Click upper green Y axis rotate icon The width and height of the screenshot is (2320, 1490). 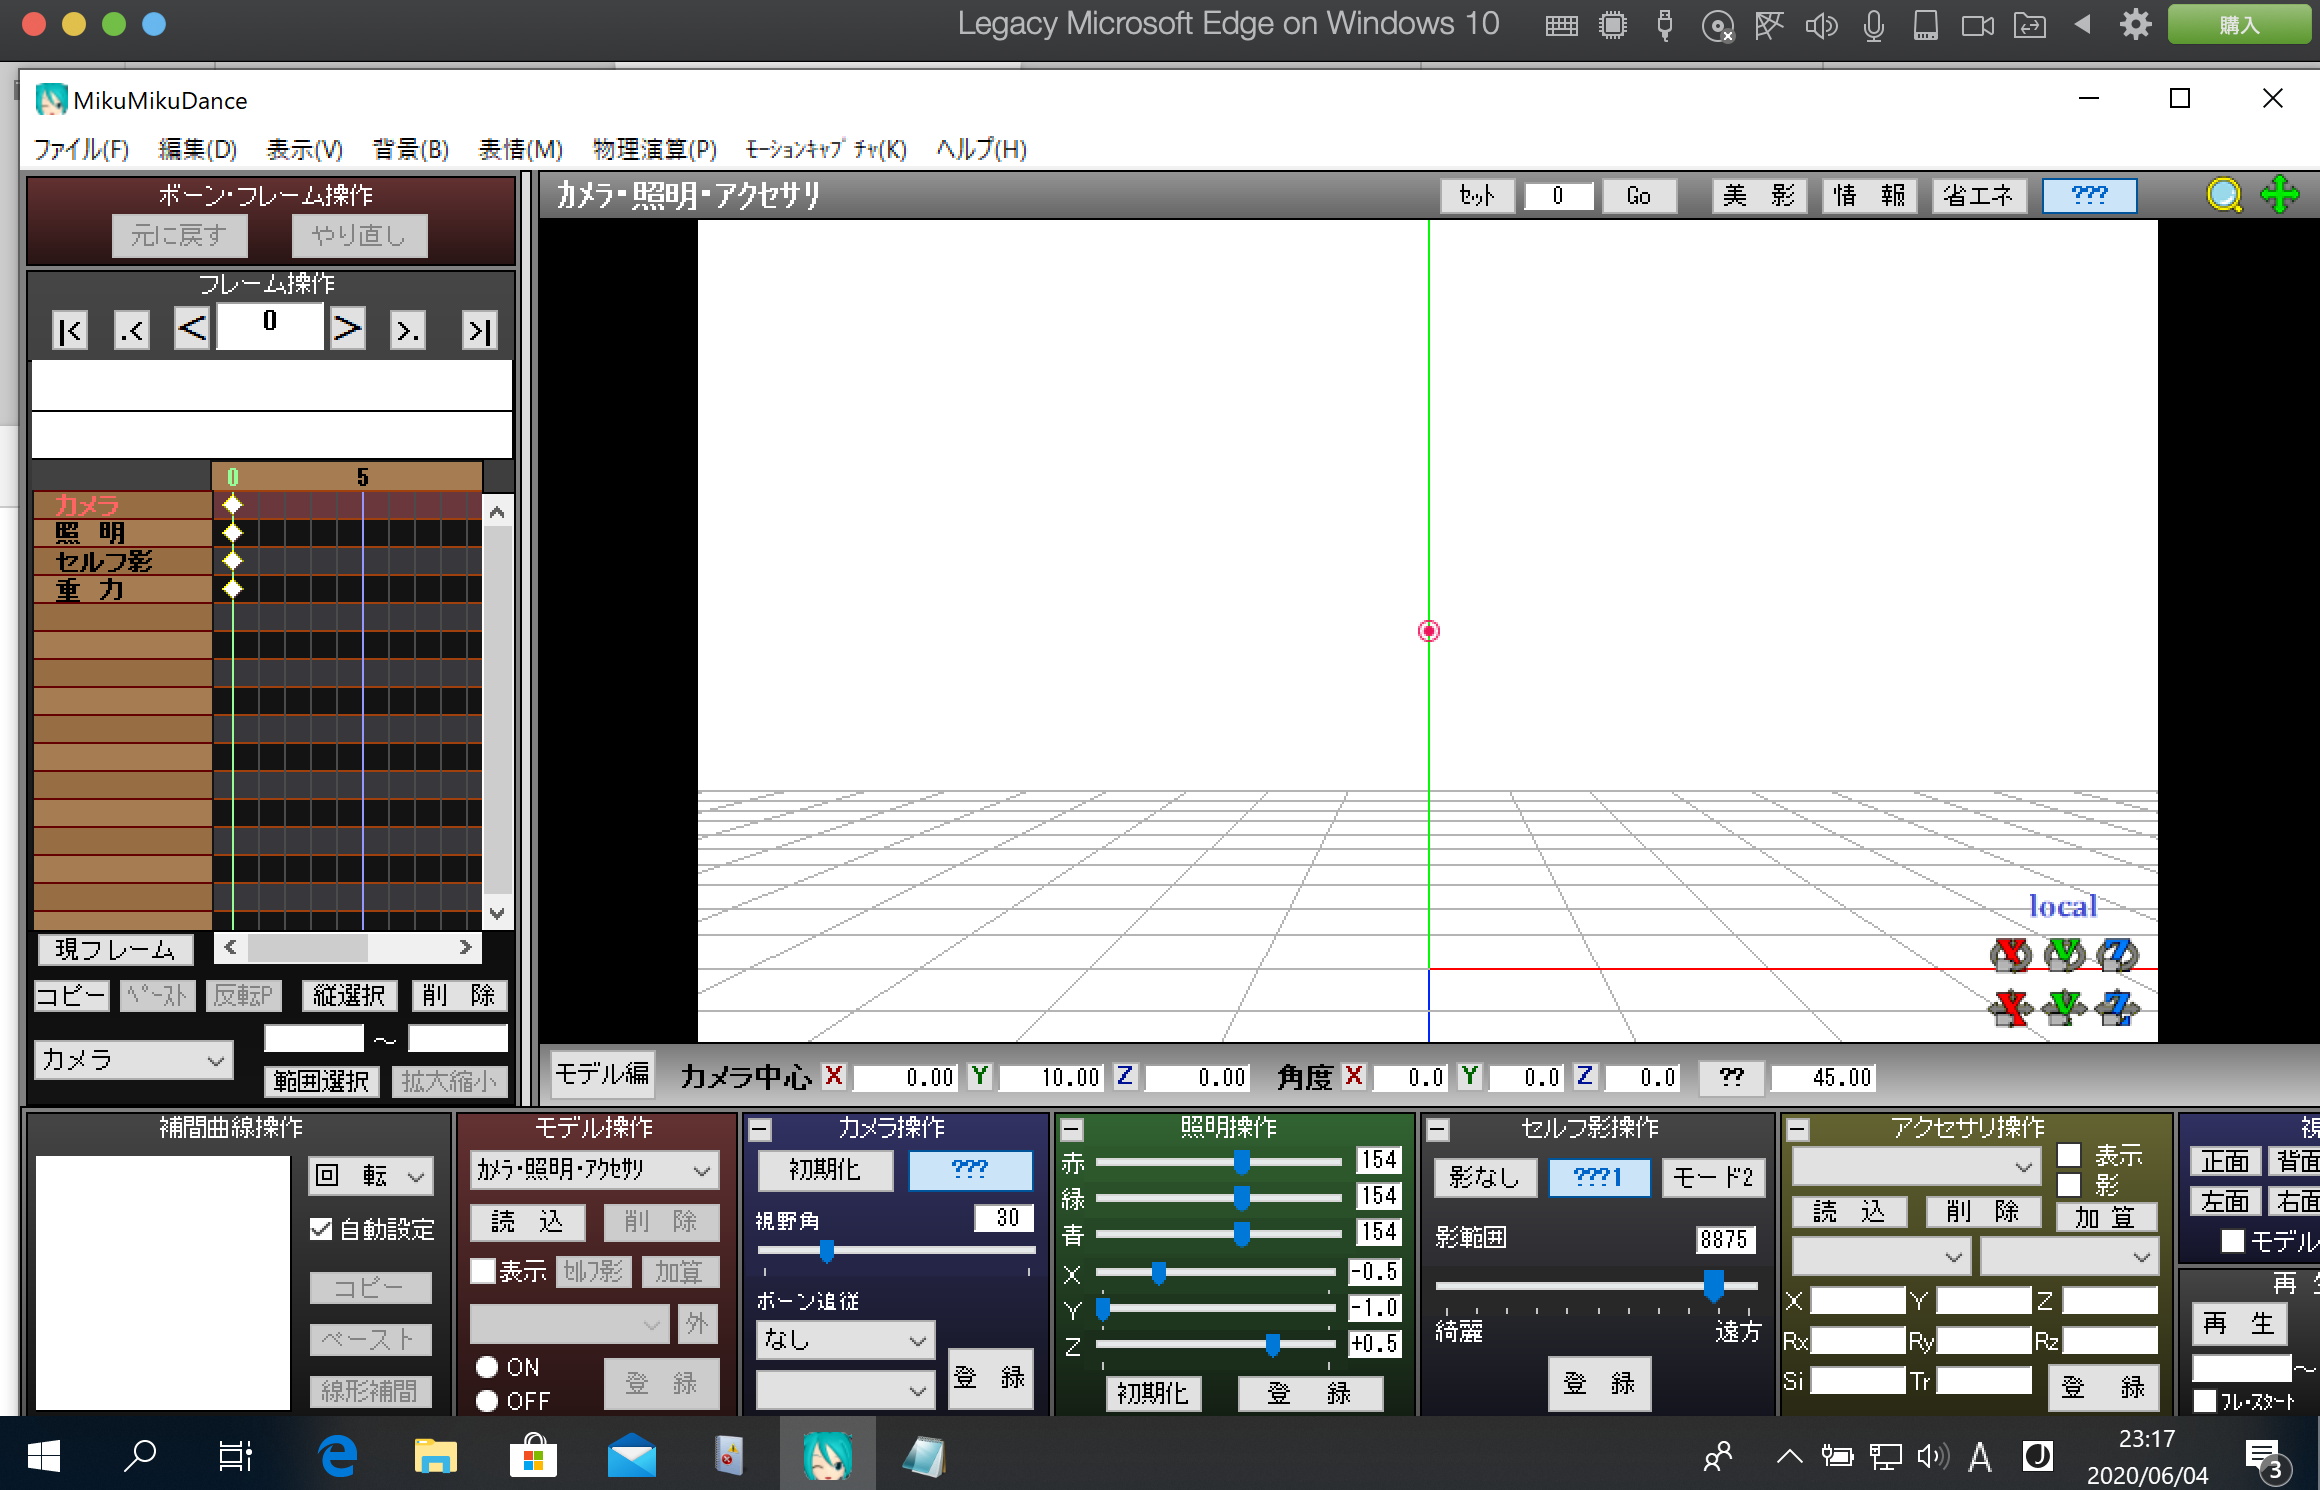pyautogui.click(x=2064, y=954)
